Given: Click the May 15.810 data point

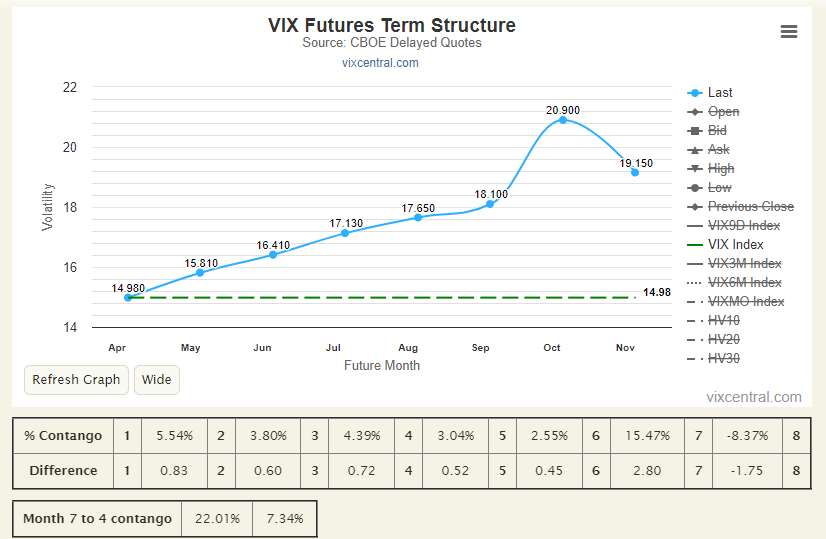Looking at the screenshot, I should point(200,272).
